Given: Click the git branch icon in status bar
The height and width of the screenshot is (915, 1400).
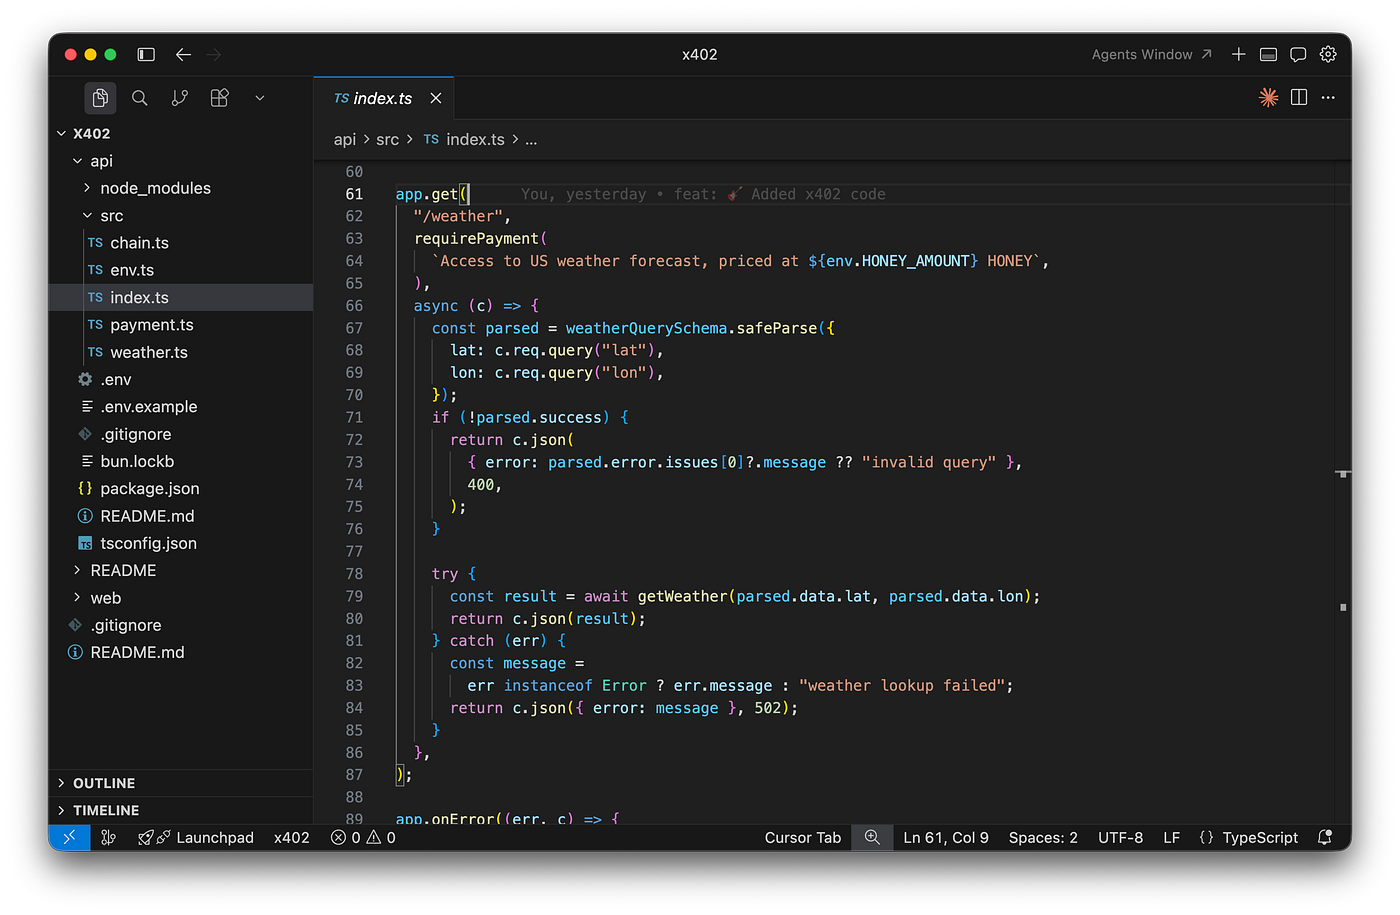Looking at the screenshot, I should (109, 837).
